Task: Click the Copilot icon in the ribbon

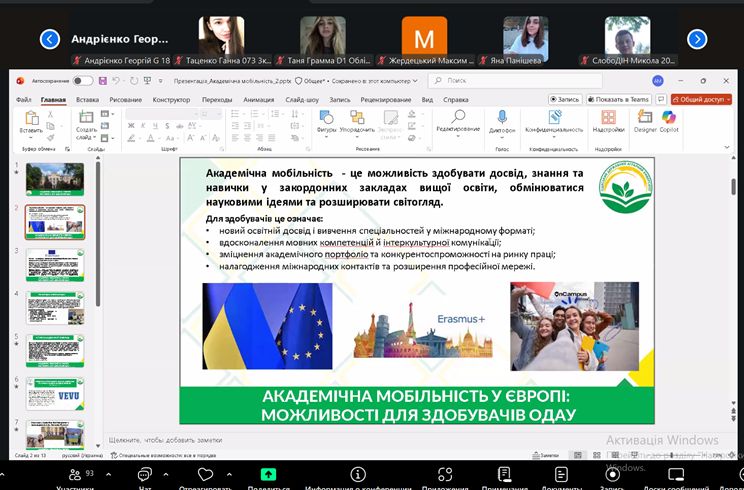Action: point(669,119)
